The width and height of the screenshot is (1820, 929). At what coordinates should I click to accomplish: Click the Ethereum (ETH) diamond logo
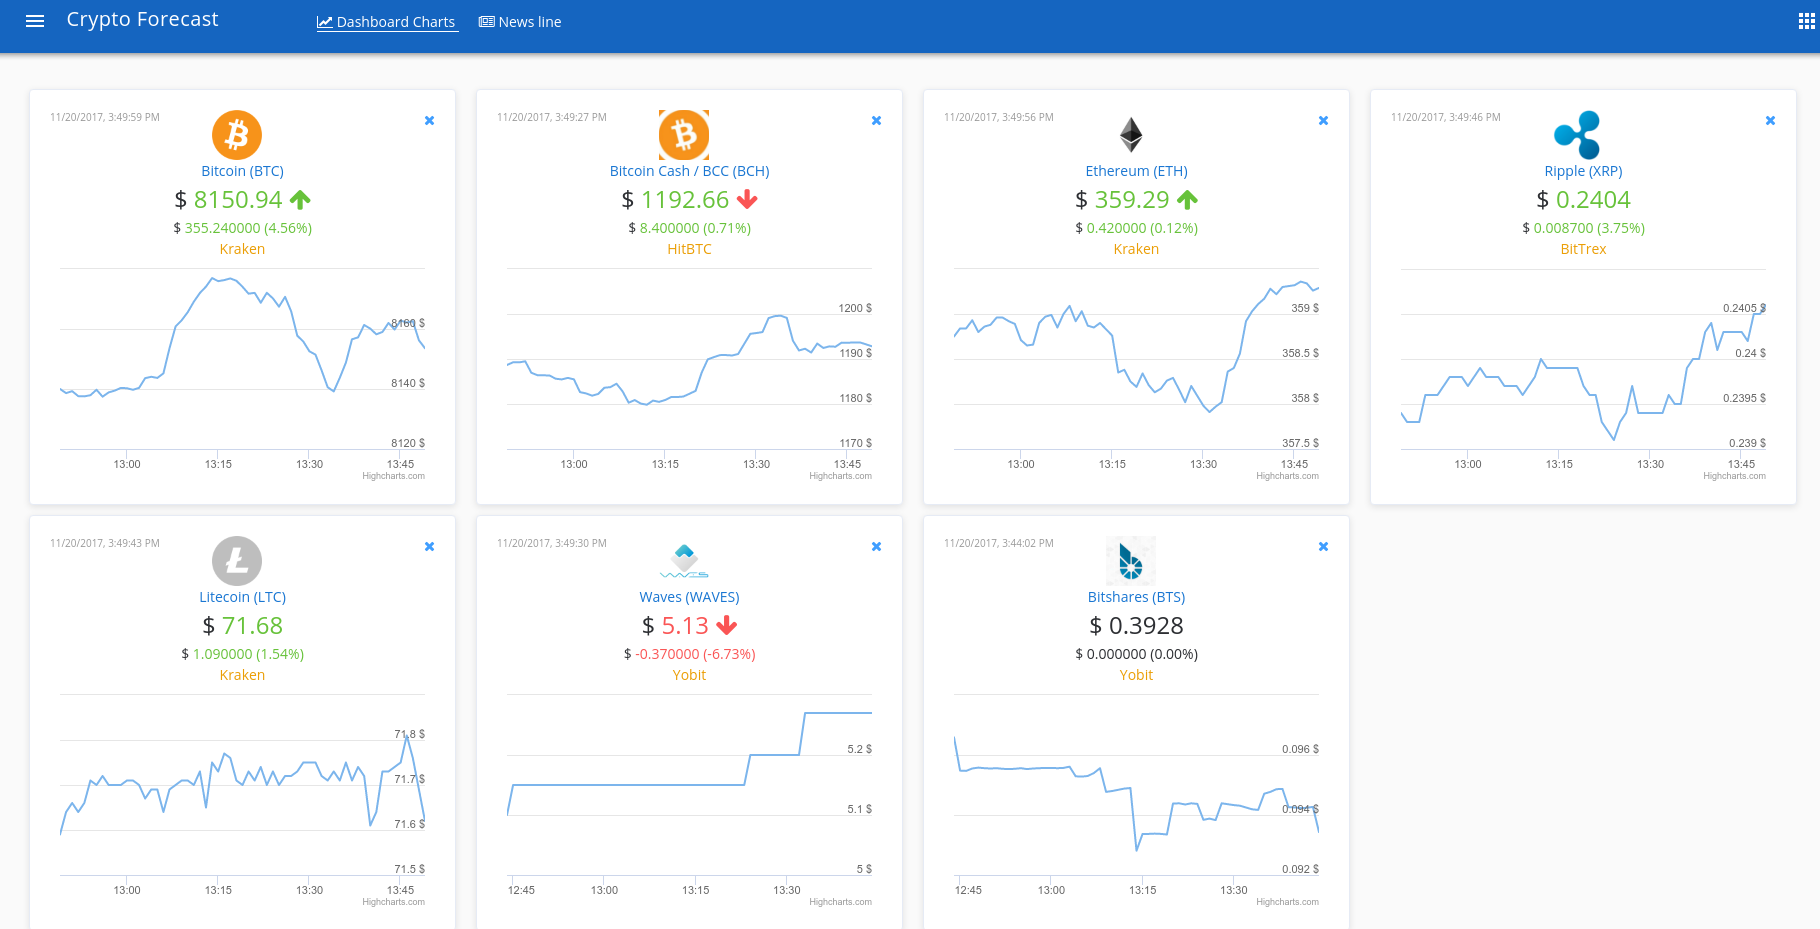pos(1131,134)
